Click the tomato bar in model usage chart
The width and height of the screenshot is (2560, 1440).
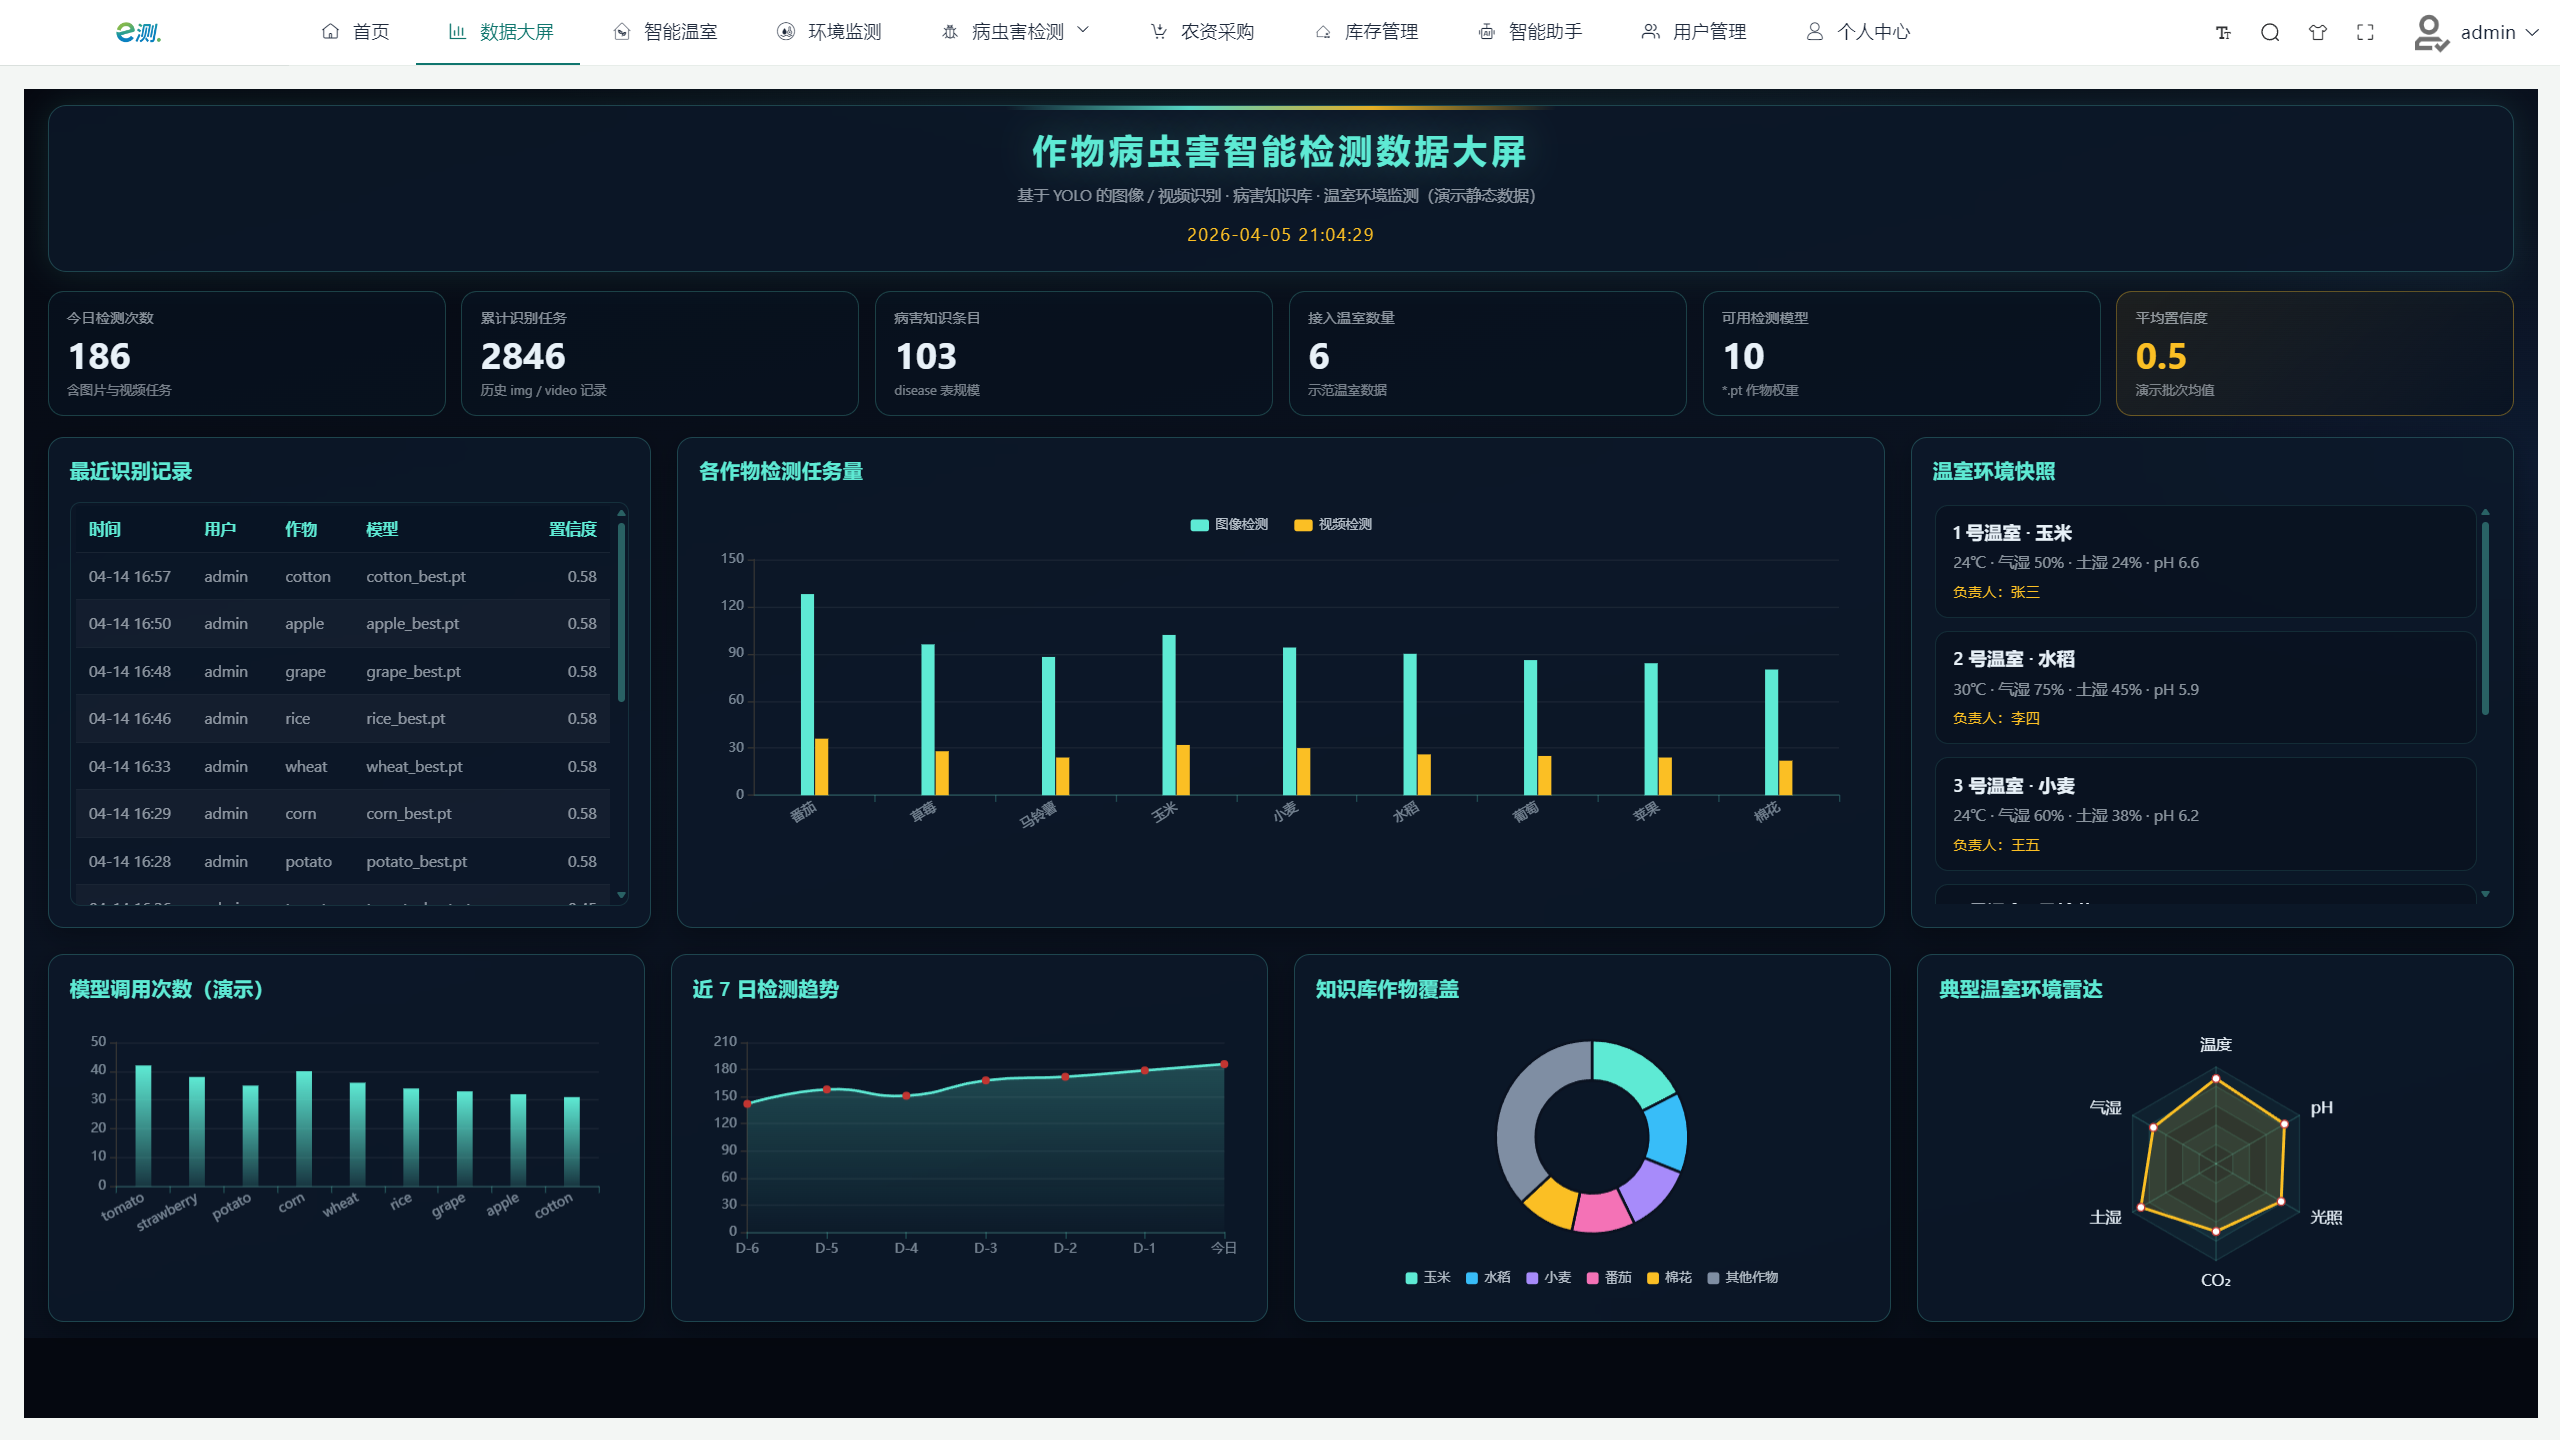[143, 1126]
